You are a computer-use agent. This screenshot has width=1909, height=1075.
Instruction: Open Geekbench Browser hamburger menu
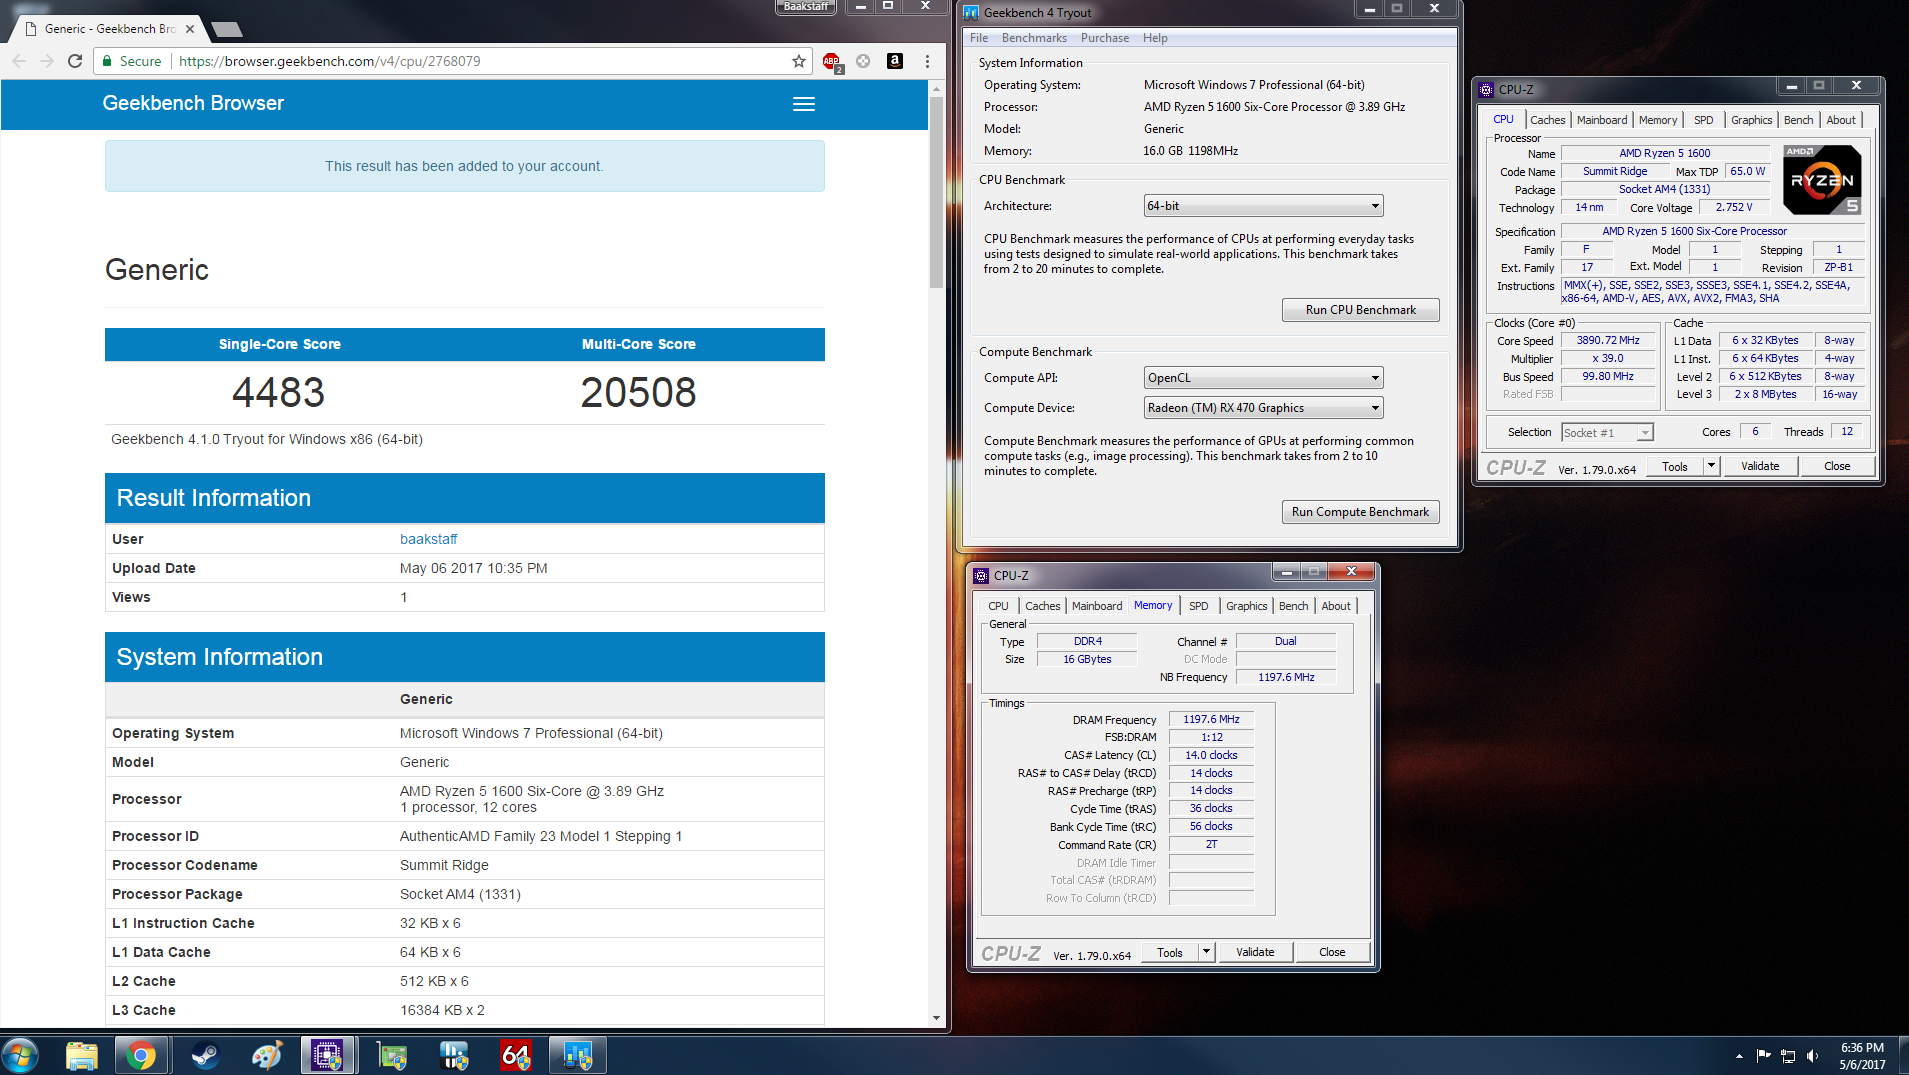click(804, 104)
